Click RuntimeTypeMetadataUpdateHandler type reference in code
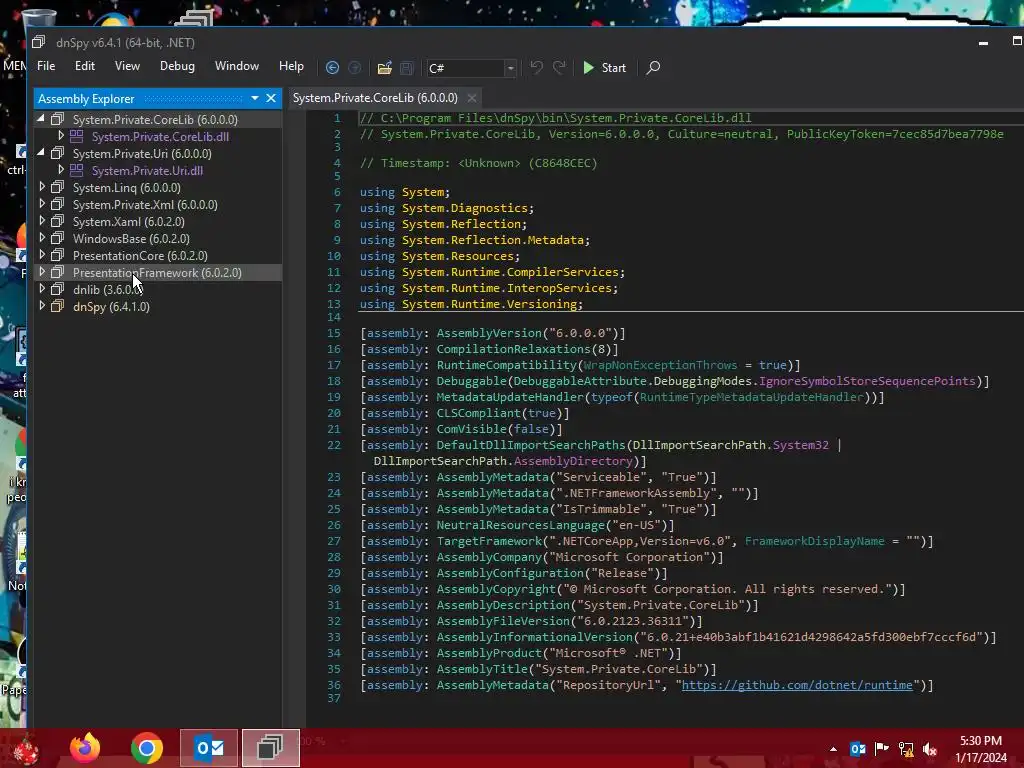The height and width of the screenshot is (768, 1024). click(x=751, y=397)
